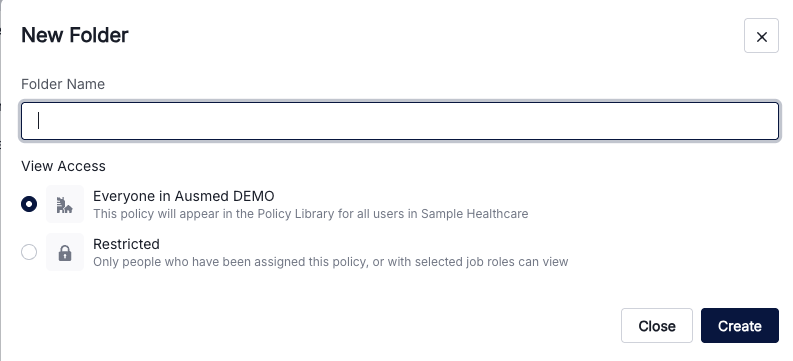
Task: Select the Restricted radio button
Action: (29, 252)
